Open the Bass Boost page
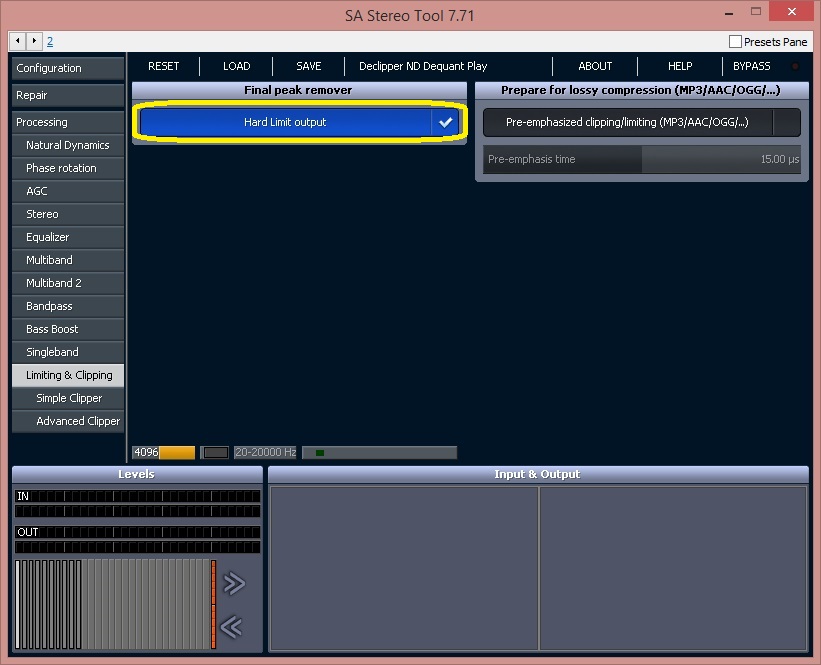This screenshot has width=821, height=665. (68, 329)
